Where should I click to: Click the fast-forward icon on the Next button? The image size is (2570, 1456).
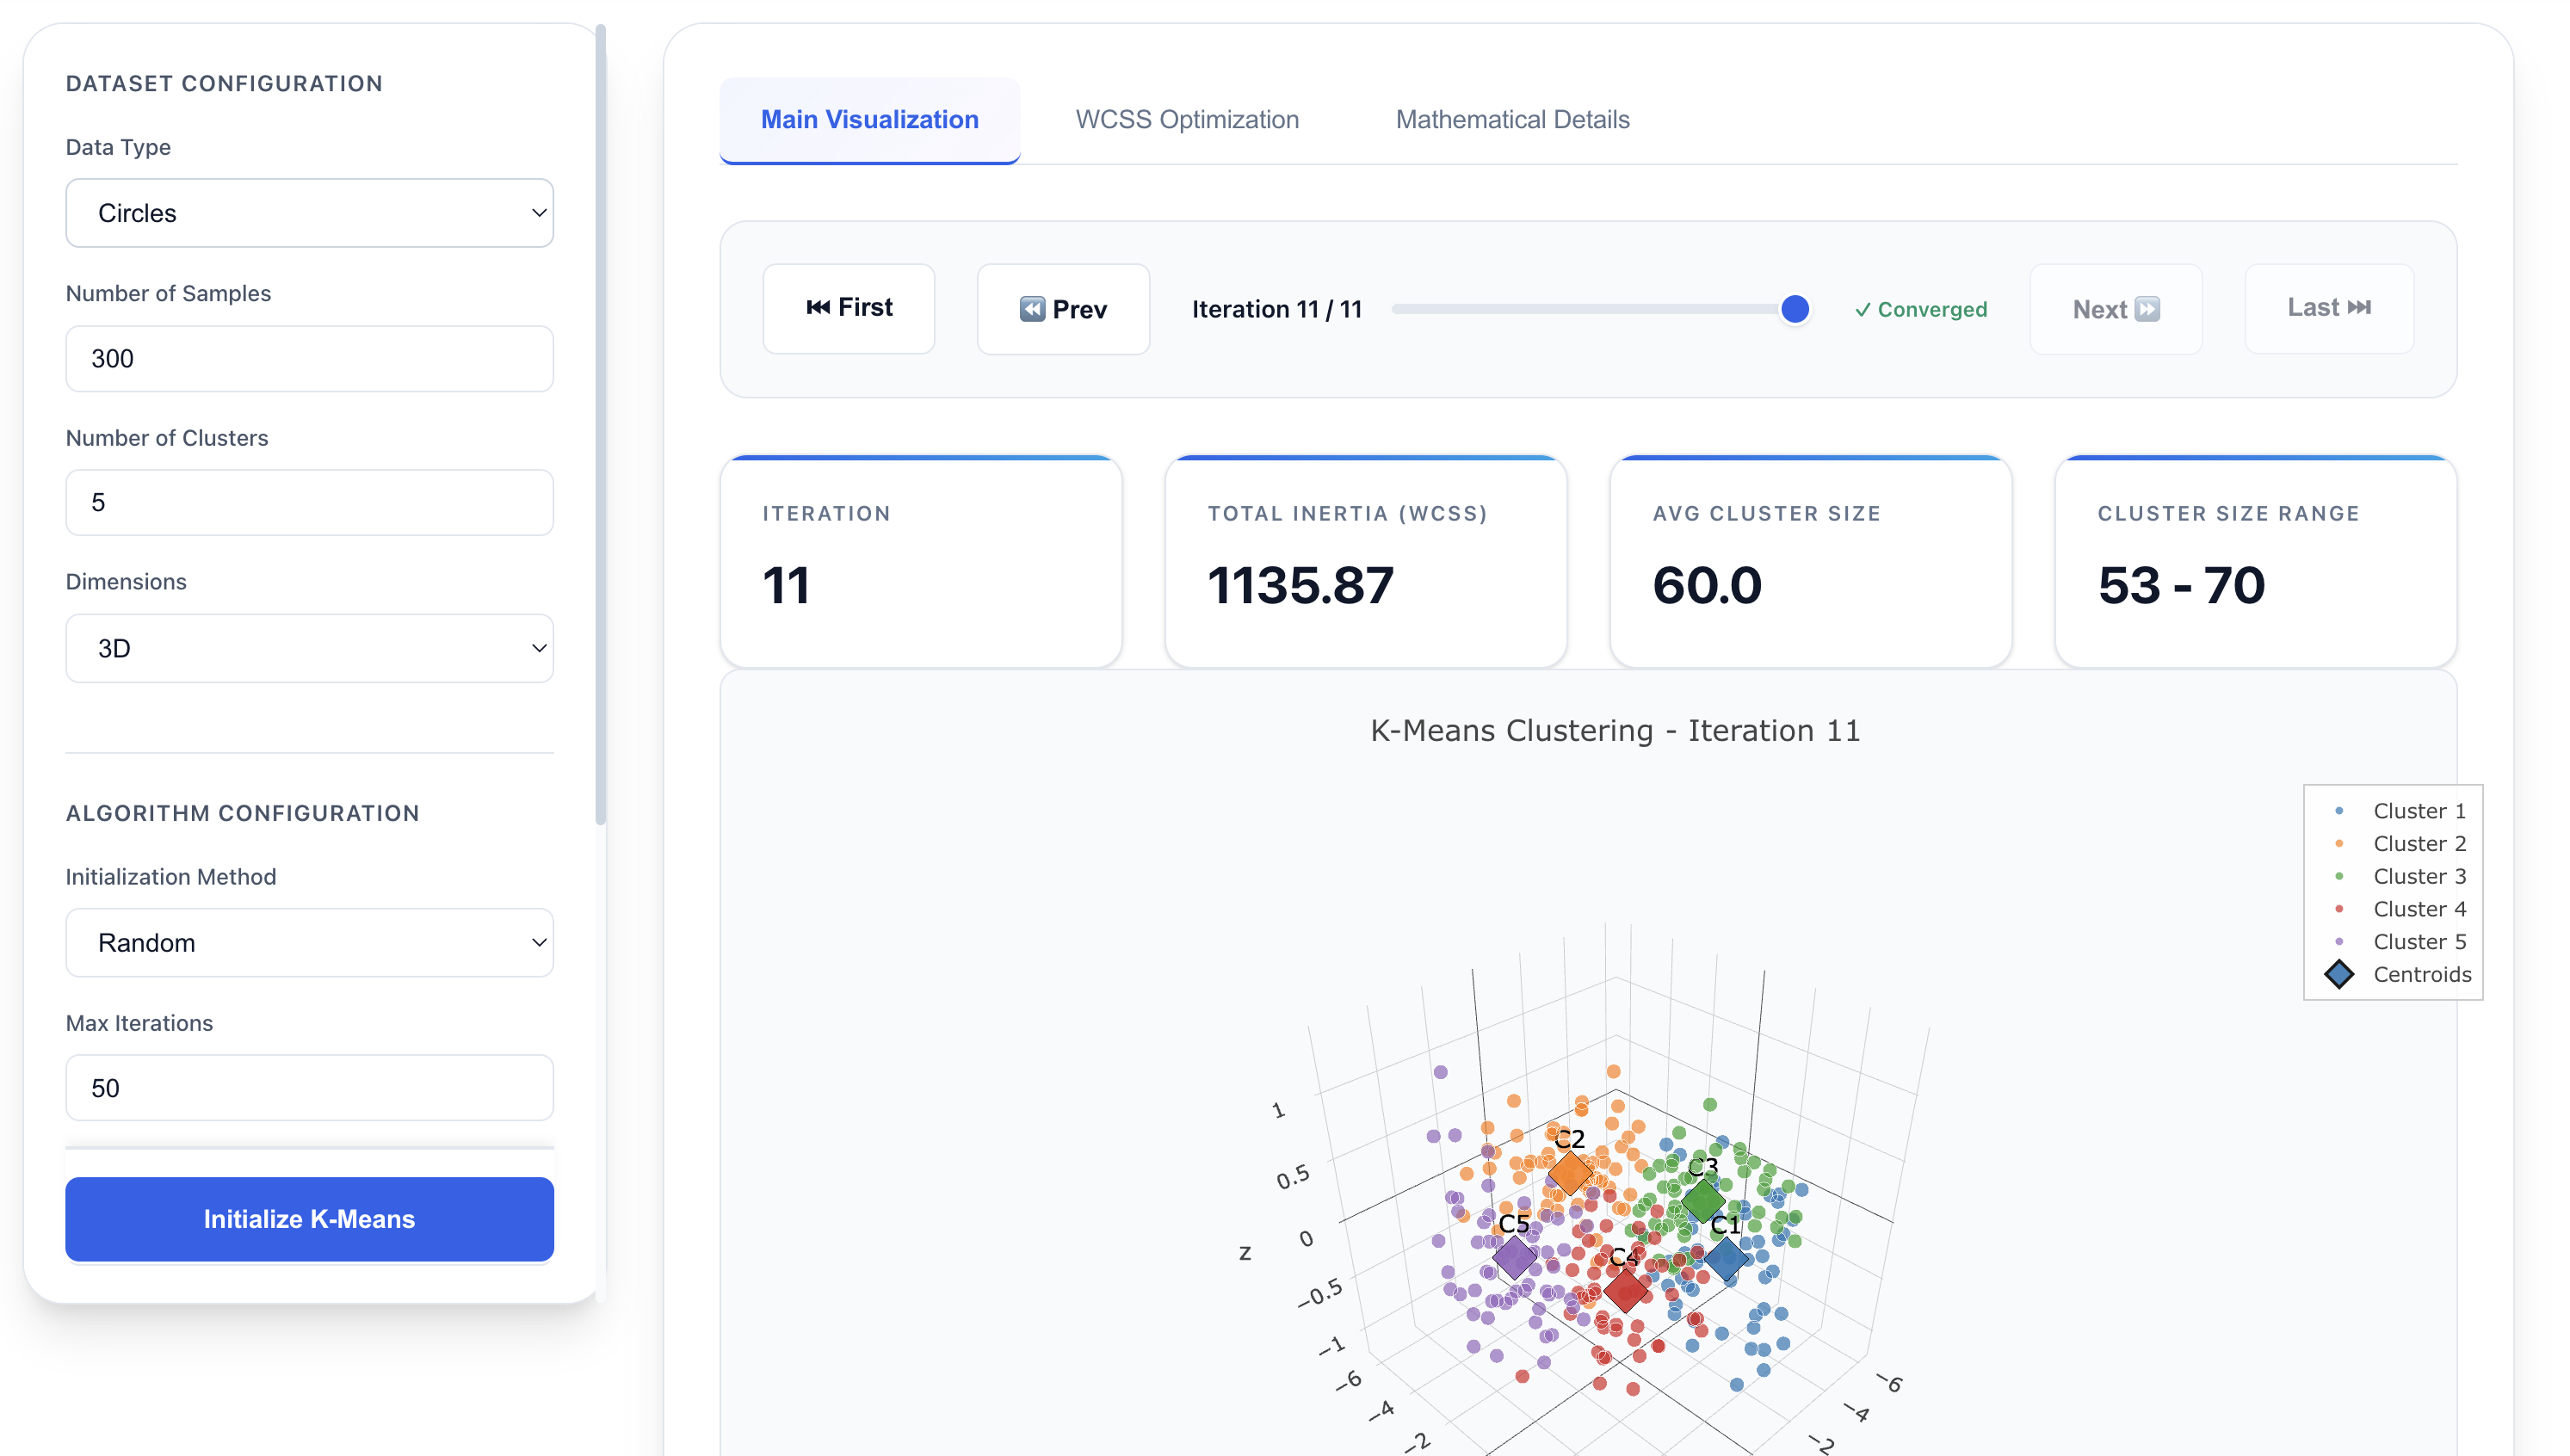click(2148, 309)
